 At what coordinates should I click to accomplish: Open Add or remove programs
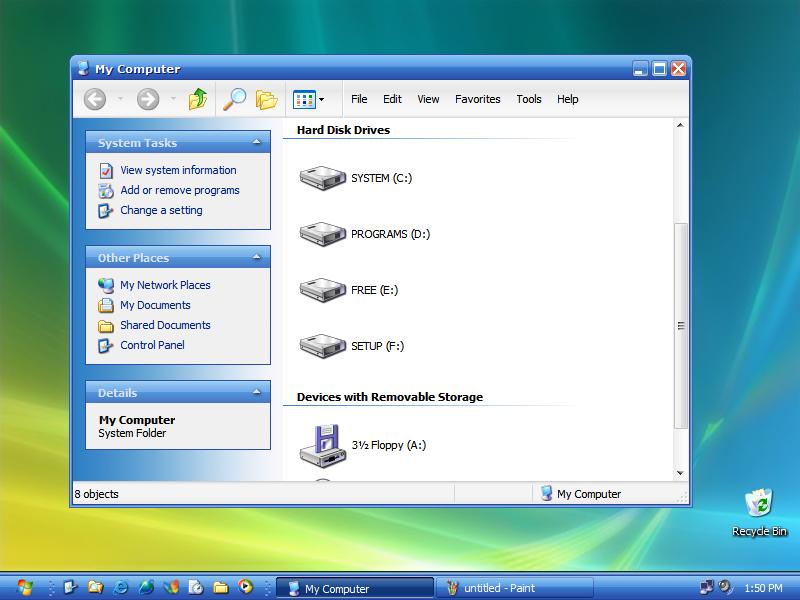[x=180, y=190]
